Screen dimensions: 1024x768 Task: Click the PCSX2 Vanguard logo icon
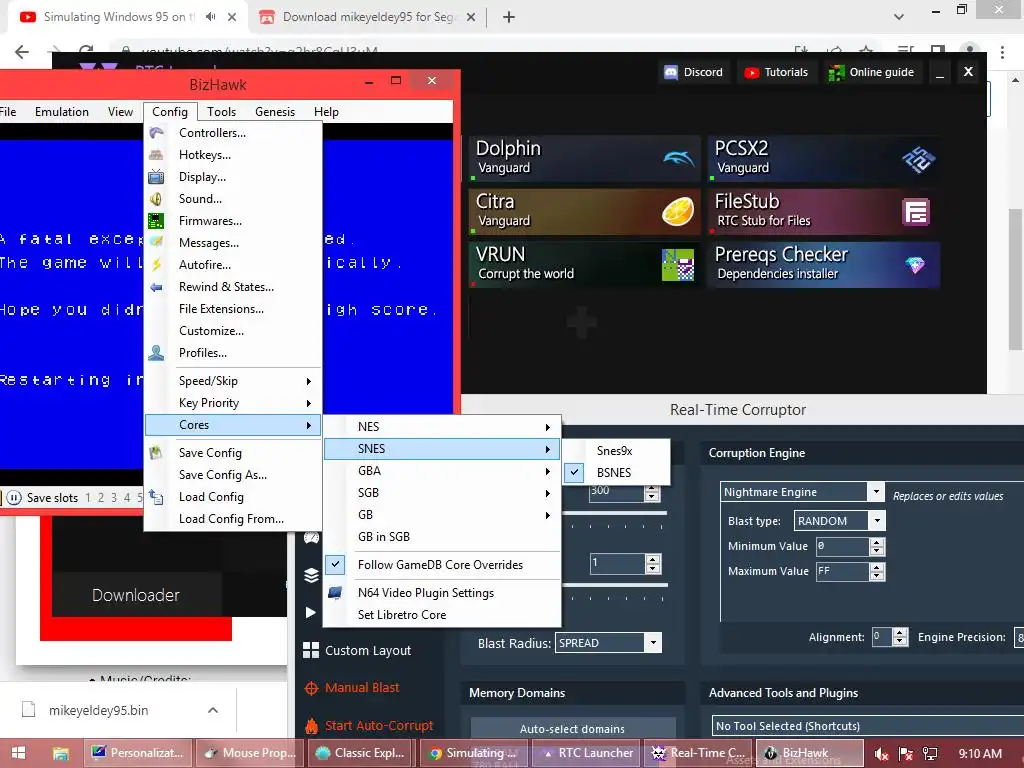coord(918,159)
